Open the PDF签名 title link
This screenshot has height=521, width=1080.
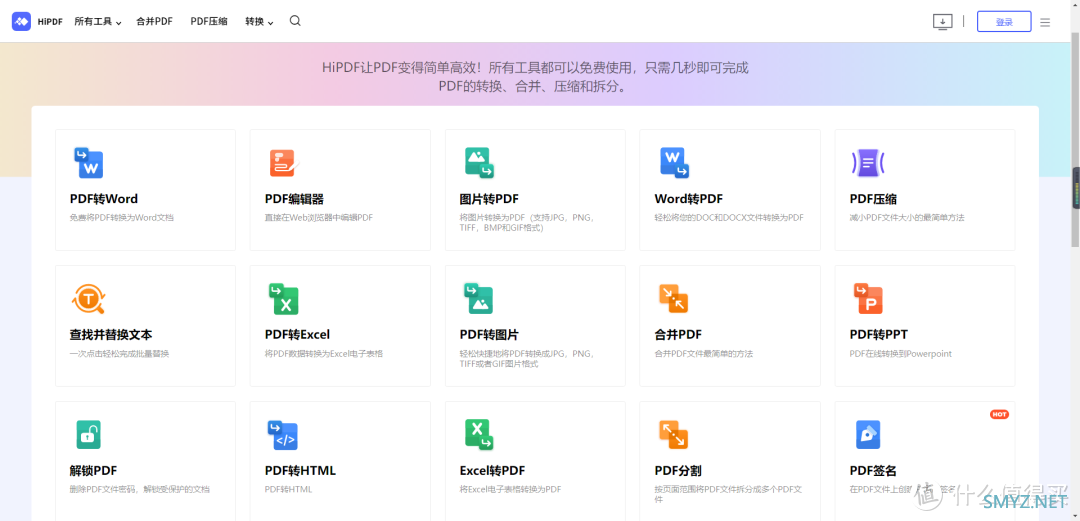pyautogui.click(x=873, y=471)
